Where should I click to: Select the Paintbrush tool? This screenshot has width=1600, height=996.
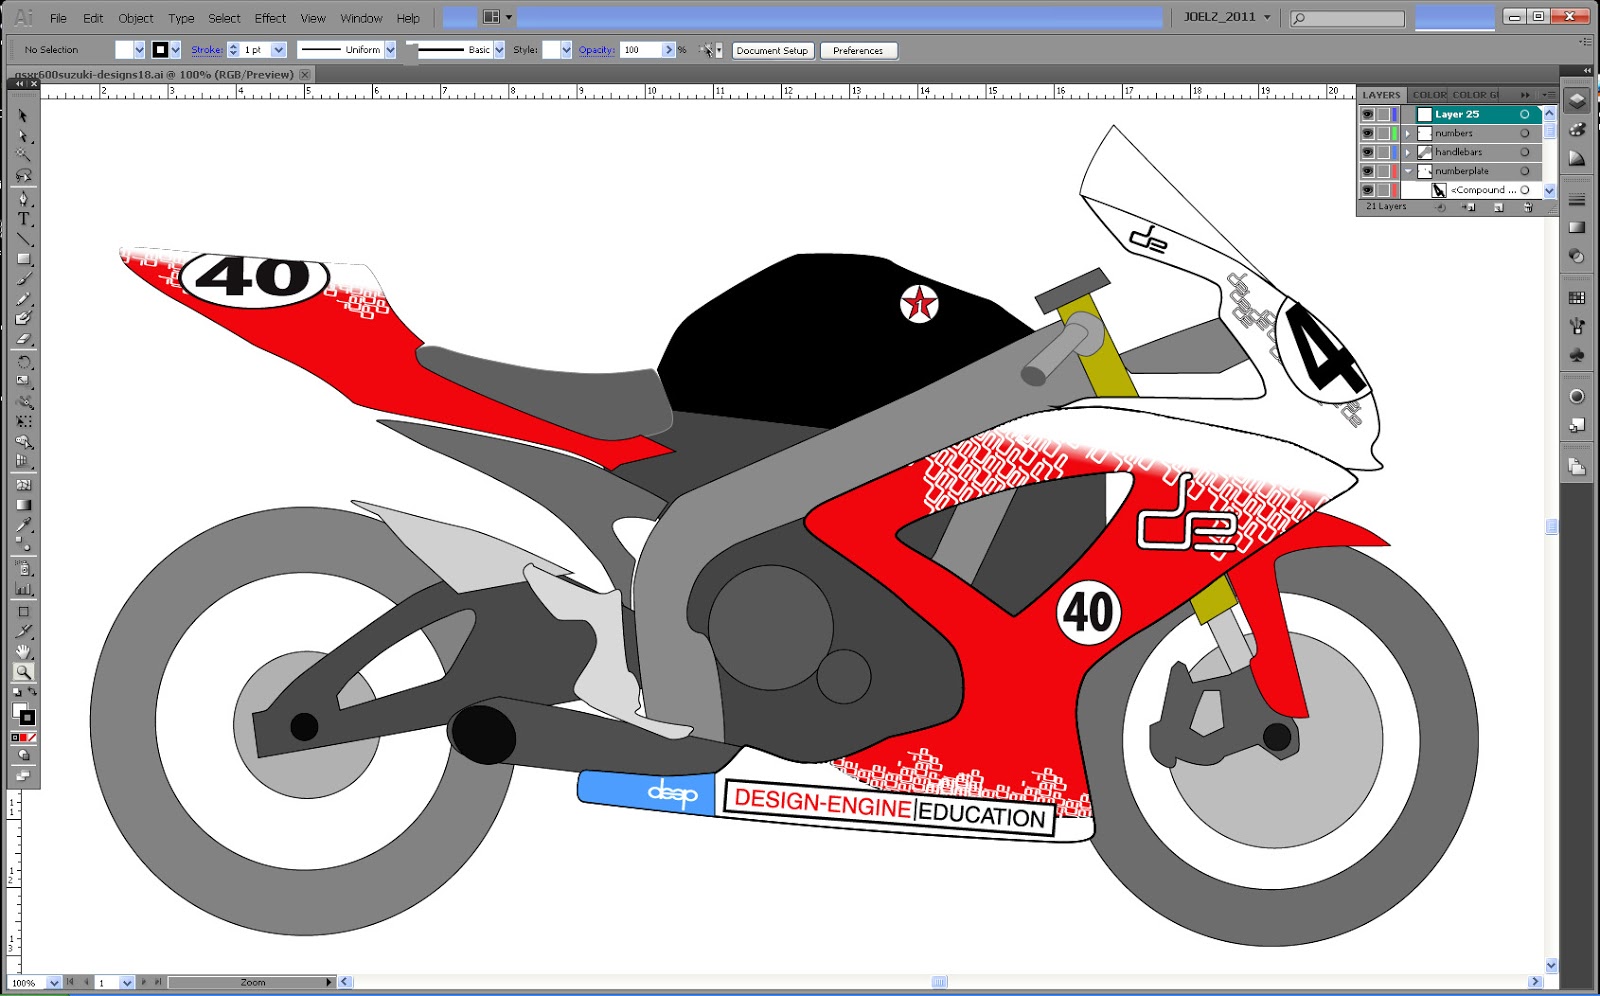(x=23, y=279)
